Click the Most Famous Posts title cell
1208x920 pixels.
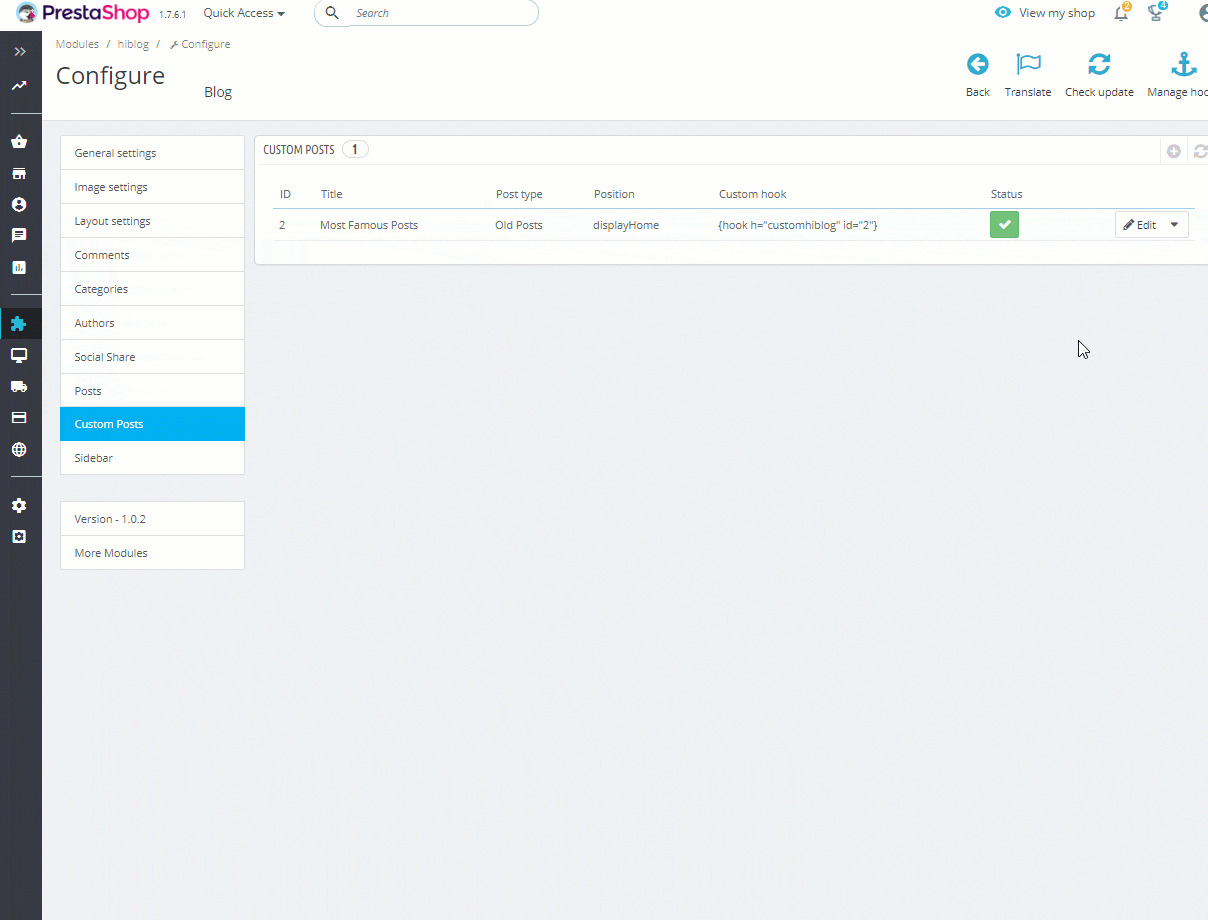click(x=369, y=225)
